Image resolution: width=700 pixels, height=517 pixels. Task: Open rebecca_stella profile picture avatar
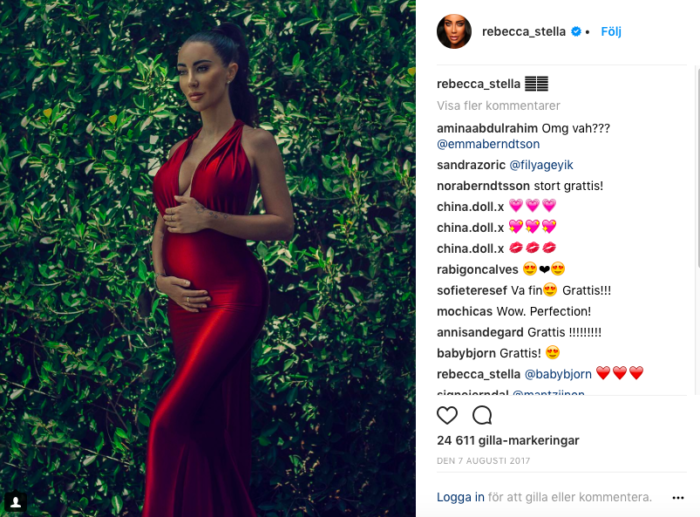[454, 31]
